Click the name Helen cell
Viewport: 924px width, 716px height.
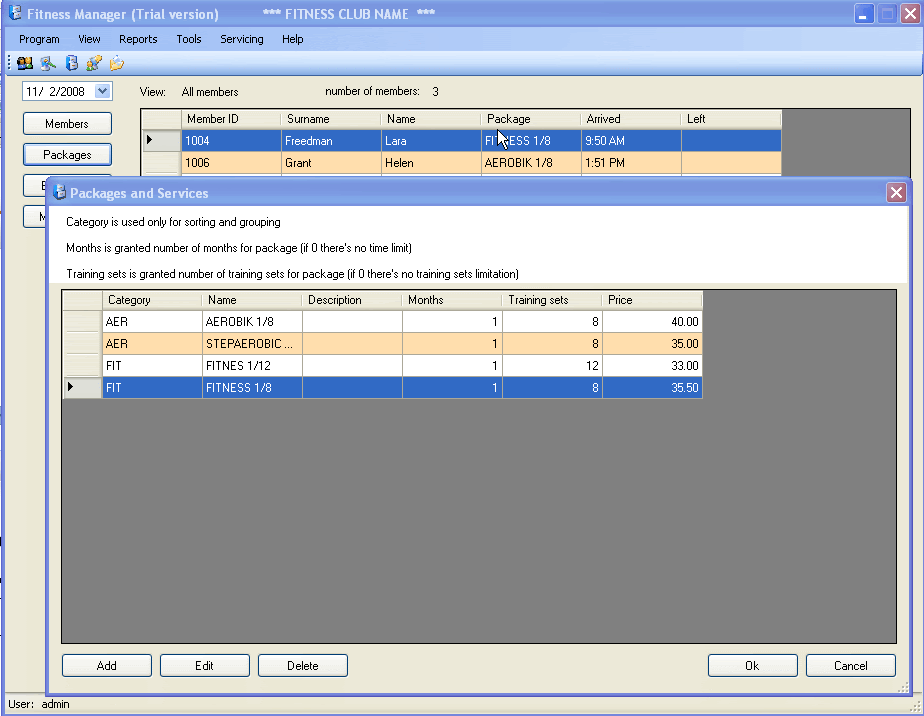click(431, 163)
